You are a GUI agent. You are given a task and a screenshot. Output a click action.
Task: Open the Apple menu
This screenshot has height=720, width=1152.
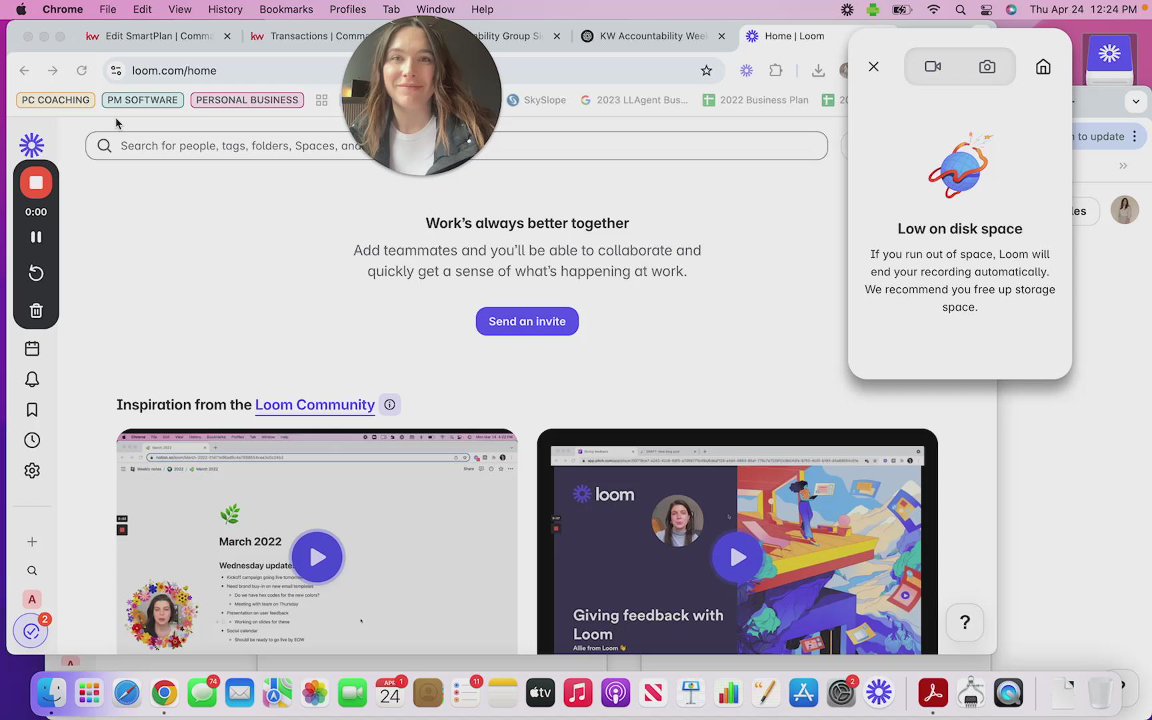click(x=21, y=10)
